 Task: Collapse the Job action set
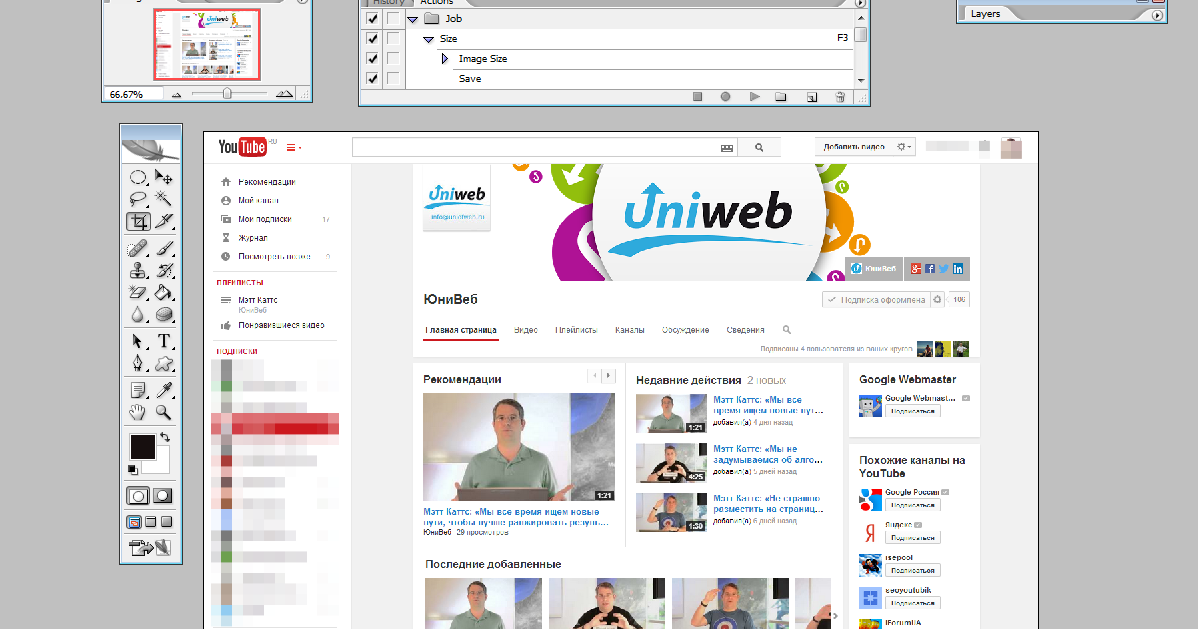click(x=413, y=19)
